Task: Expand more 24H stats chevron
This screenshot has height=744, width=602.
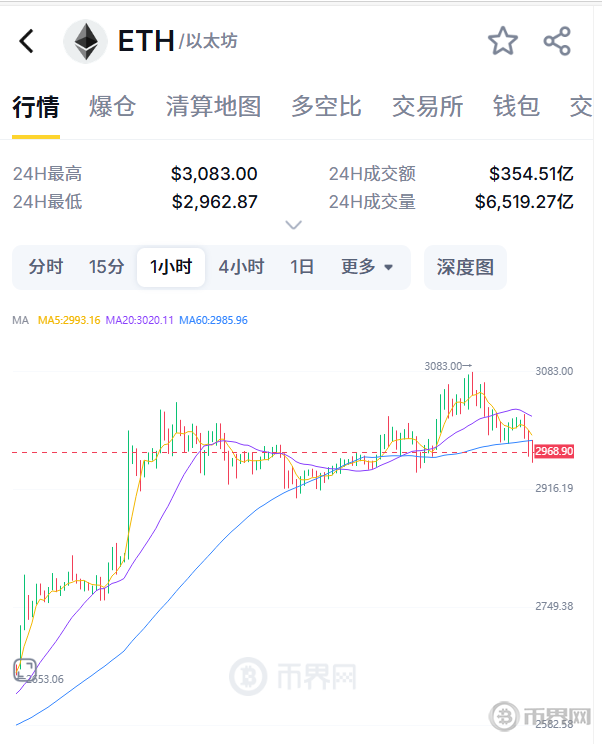Action: pyautogui.click(x=294, y=224)
